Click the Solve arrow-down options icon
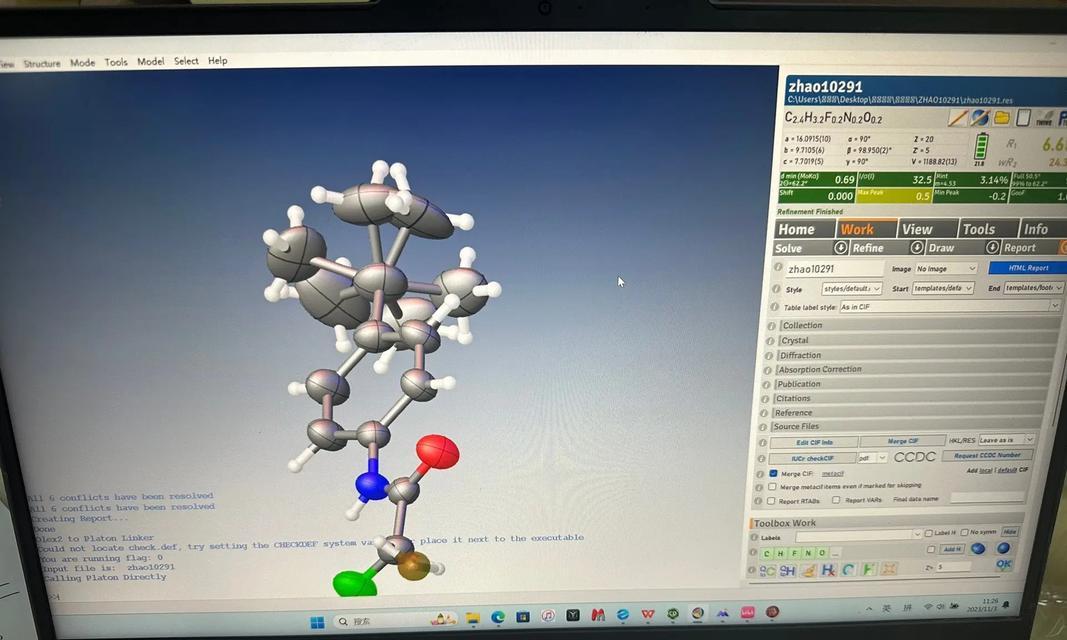The height and width of the screenshot is (640, 1067). [840, 248]
